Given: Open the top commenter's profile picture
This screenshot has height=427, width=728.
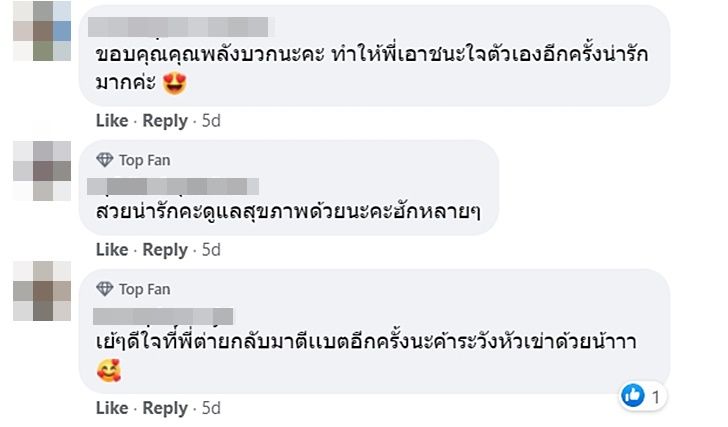Looking at the screenshot, I should coord(41,31).
